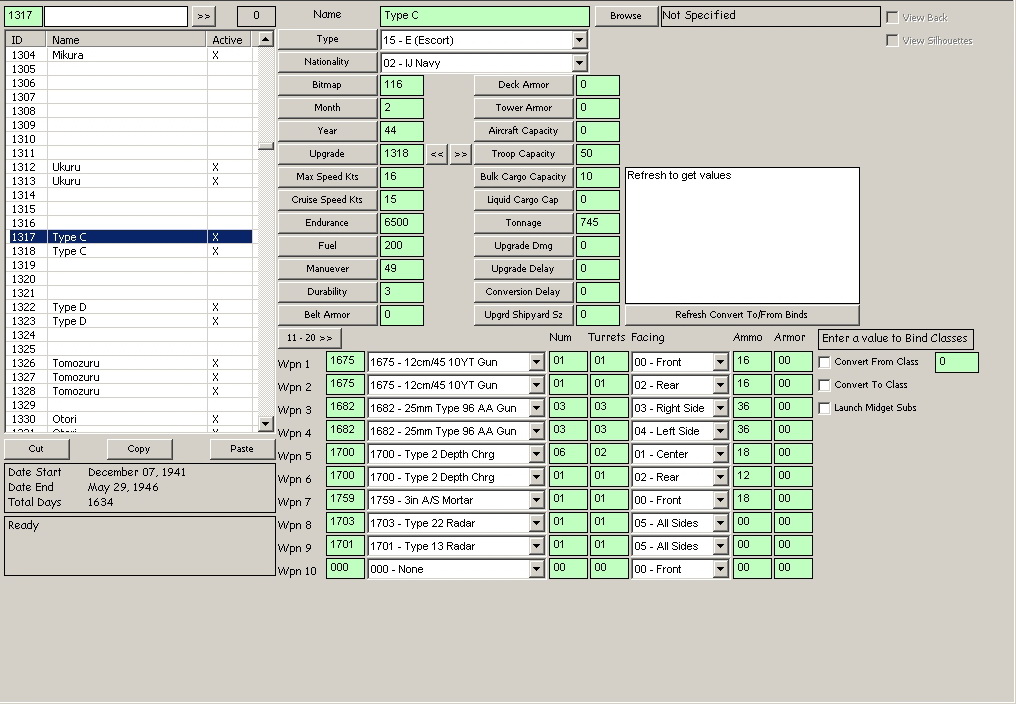Open Wpn 1 weapon dropdown
The image size is (1016, 704).
pos(536,362)
